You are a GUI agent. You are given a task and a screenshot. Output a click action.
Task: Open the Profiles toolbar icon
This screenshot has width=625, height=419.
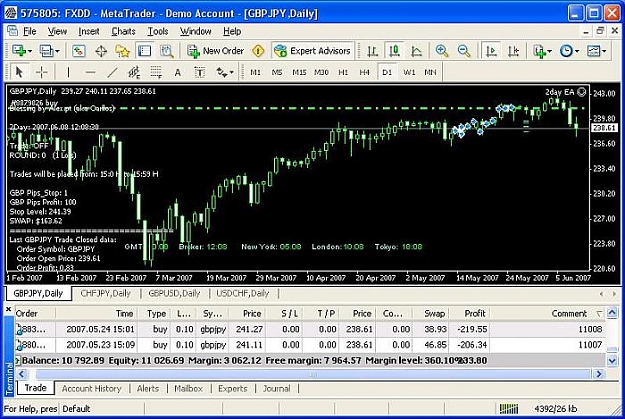pyautogui.click(x=46, y=51)
